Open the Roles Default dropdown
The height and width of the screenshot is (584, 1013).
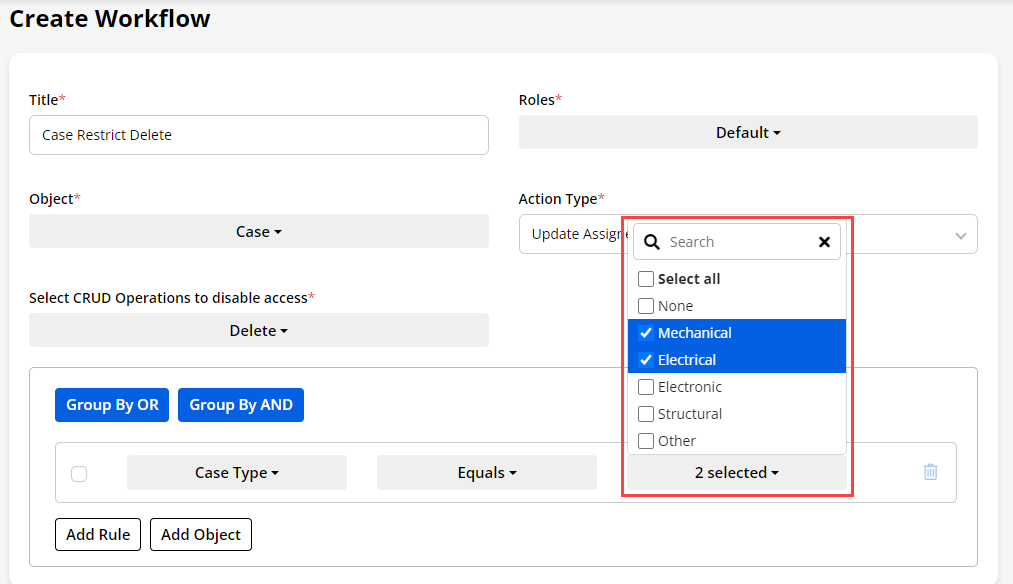click(747, 133)
